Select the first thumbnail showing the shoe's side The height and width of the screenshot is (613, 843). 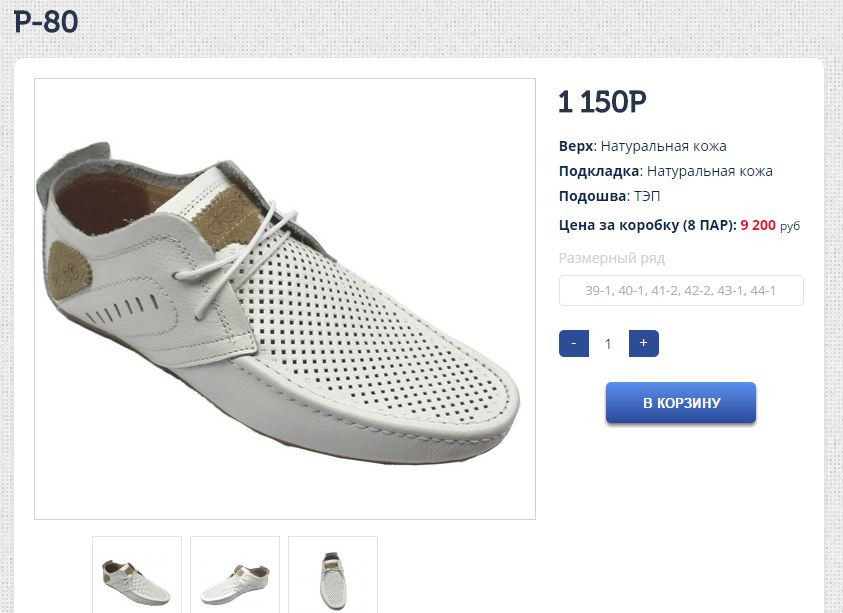[x=137, y=576]
